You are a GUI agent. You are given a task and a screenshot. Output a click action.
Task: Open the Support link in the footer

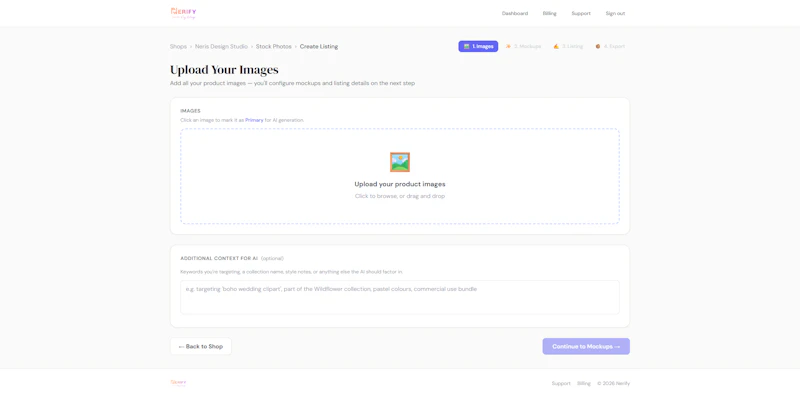click(561, 383)
